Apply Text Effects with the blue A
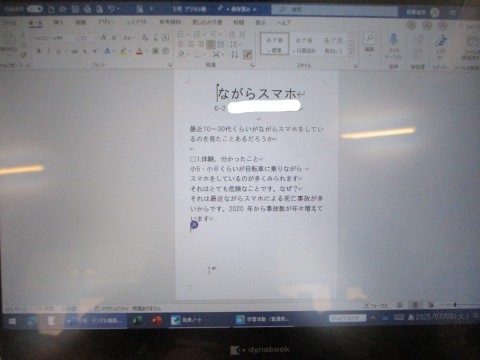This screenshot has height=360, width=480. tap(107, 51)
